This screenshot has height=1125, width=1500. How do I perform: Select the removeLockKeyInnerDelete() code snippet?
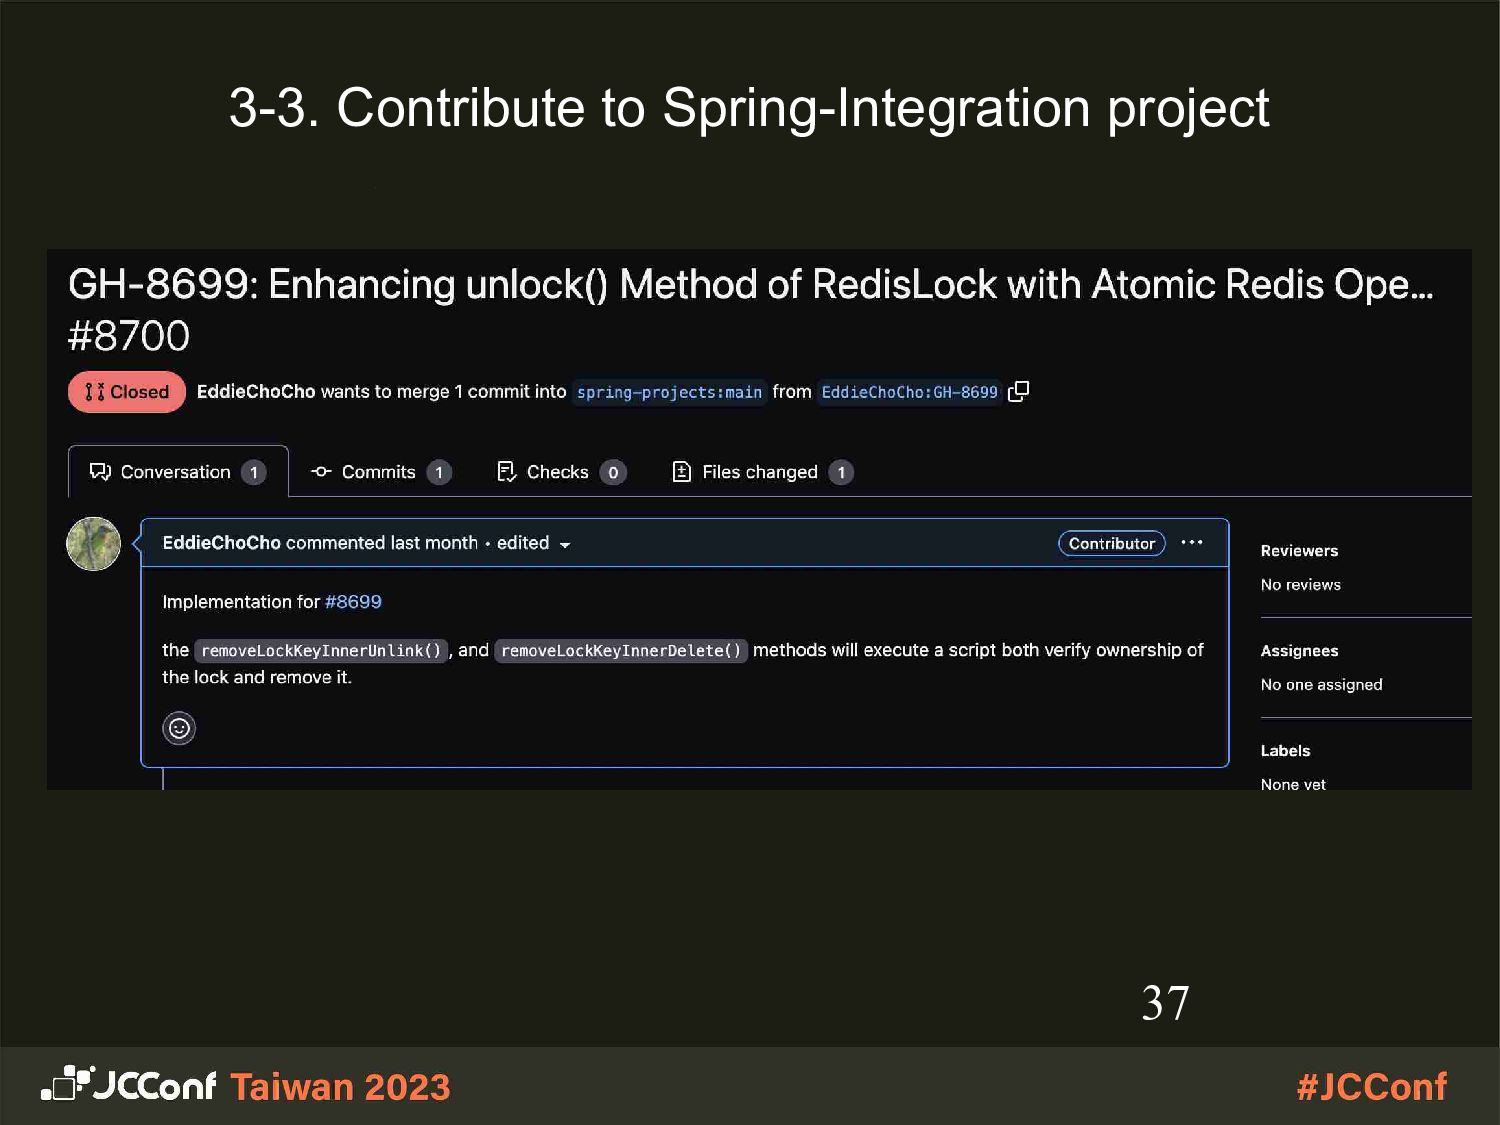[x=621, y=651]
